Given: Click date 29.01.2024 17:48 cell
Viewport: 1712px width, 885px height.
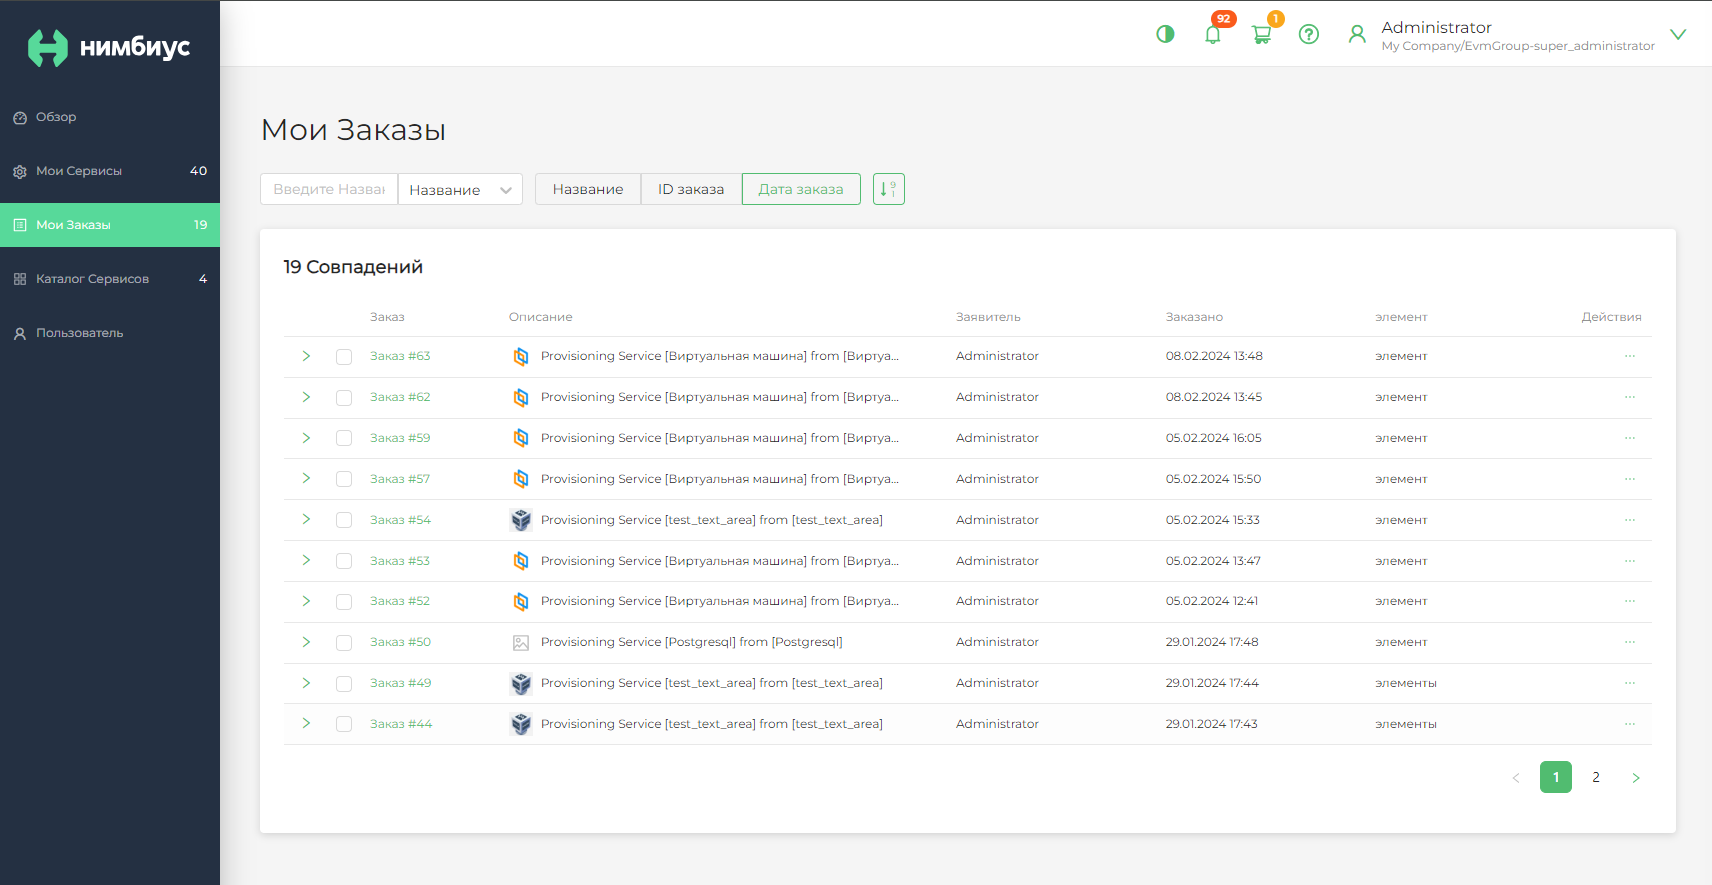Looking at the screenshot, I should coord(1212,642).
